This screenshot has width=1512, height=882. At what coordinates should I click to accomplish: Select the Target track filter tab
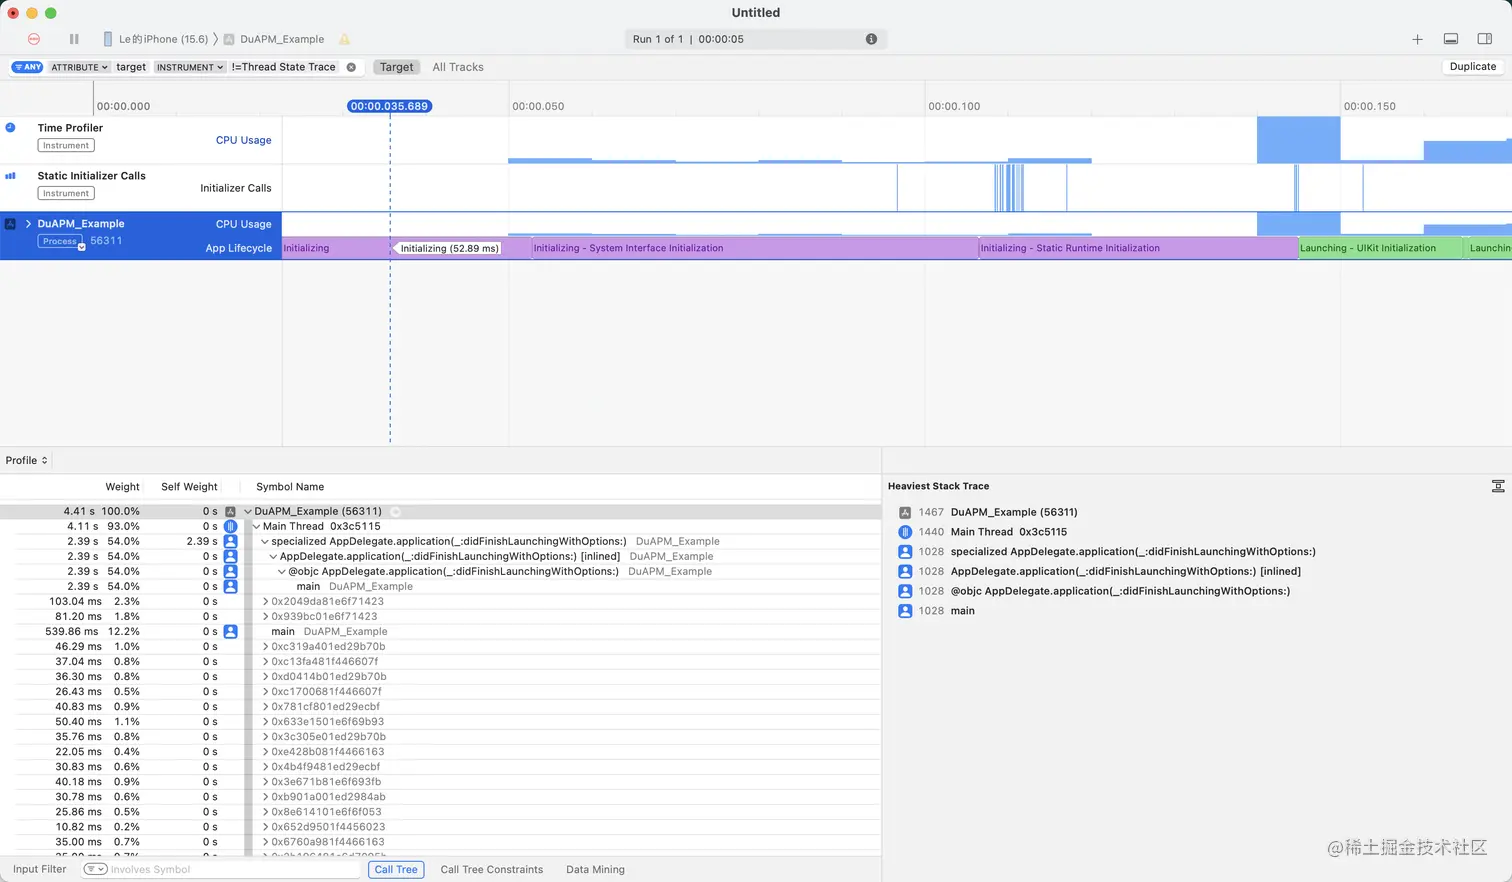click(x=396, y=67)
